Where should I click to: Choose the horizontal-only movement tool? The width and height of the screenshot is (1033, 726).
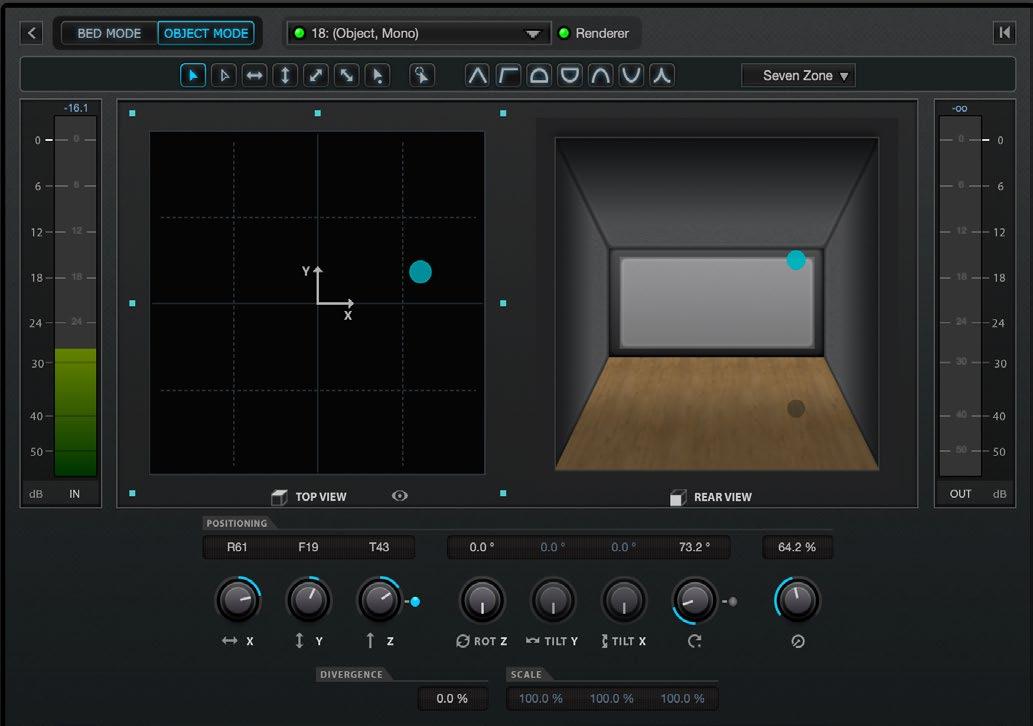click(254, 76)
